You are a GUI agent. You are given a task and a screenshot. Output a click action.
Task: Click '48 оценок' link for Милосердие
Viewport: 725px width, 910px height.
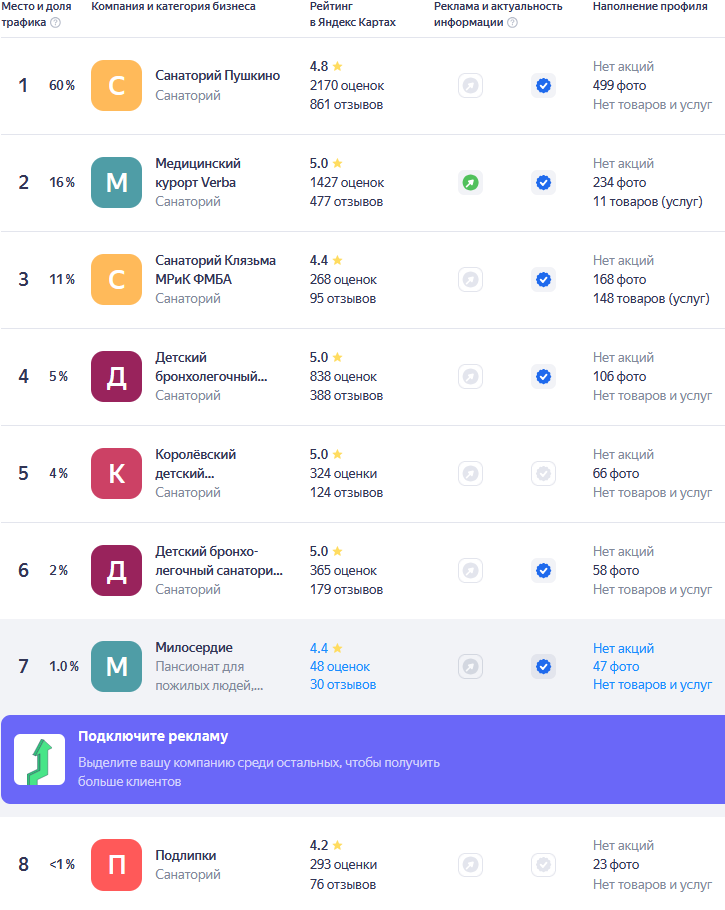[339, 666]
